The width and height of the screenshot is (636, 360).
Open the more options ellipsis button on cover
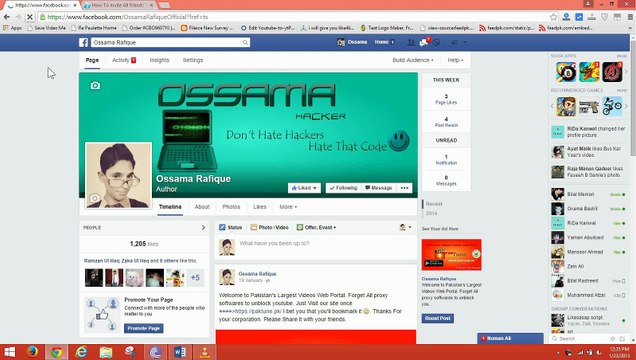coord(404,188)
